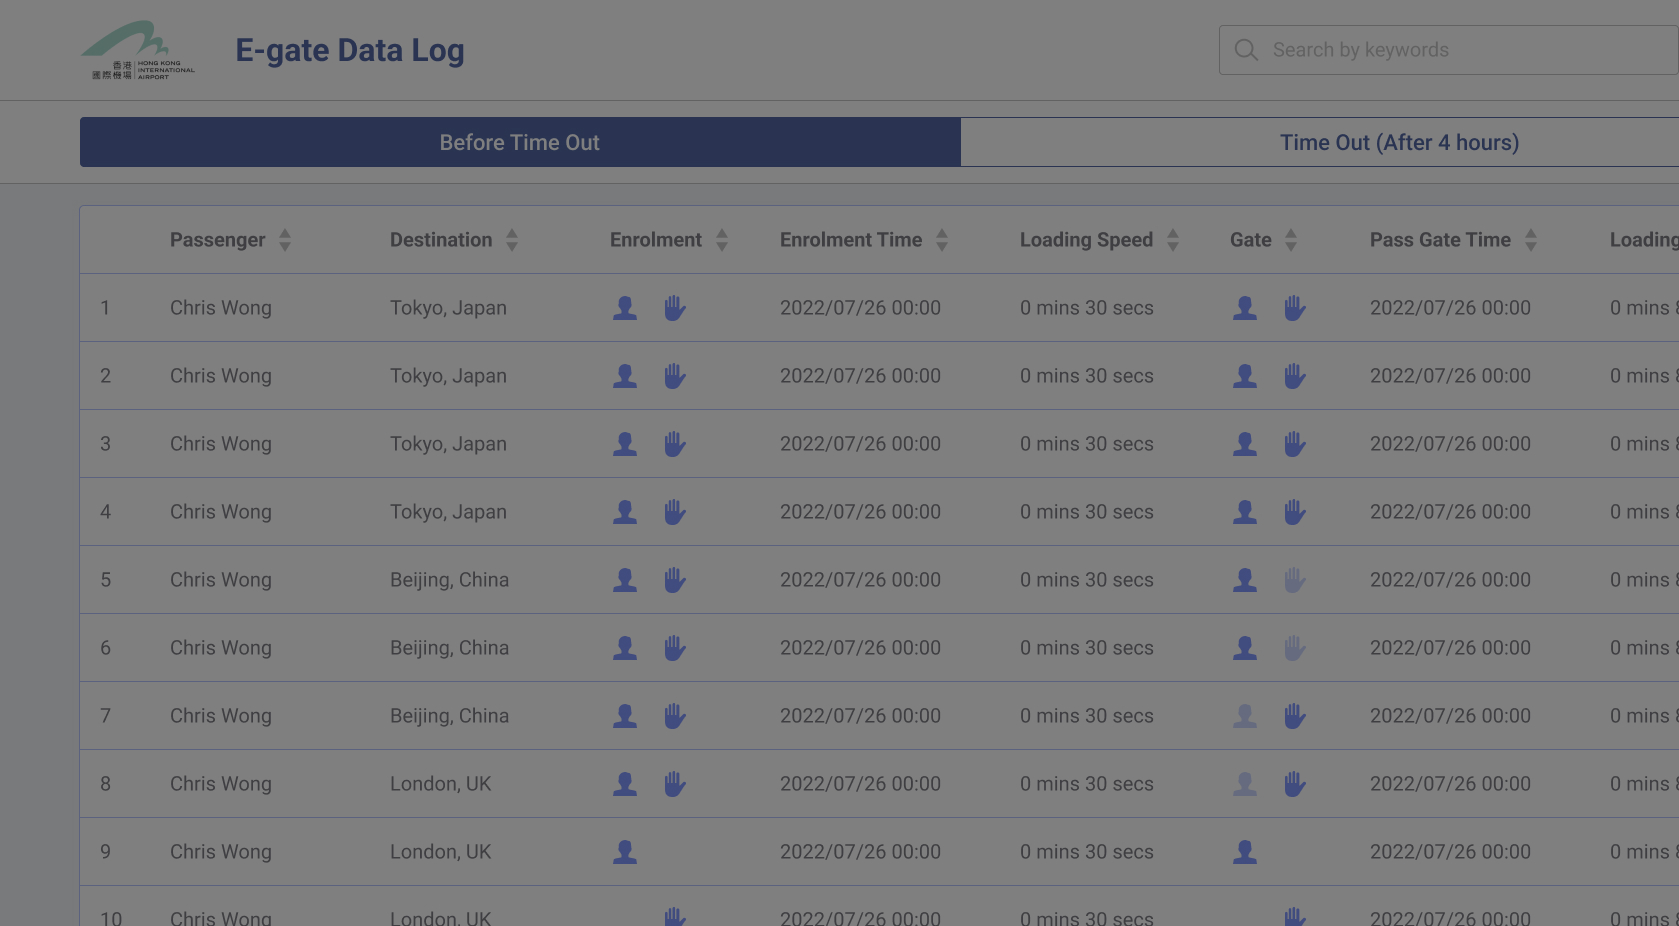Viewport: 1679px width, 926px height.
Task: Click Tokyo, Japan destination in row 2
Action: 448,376
